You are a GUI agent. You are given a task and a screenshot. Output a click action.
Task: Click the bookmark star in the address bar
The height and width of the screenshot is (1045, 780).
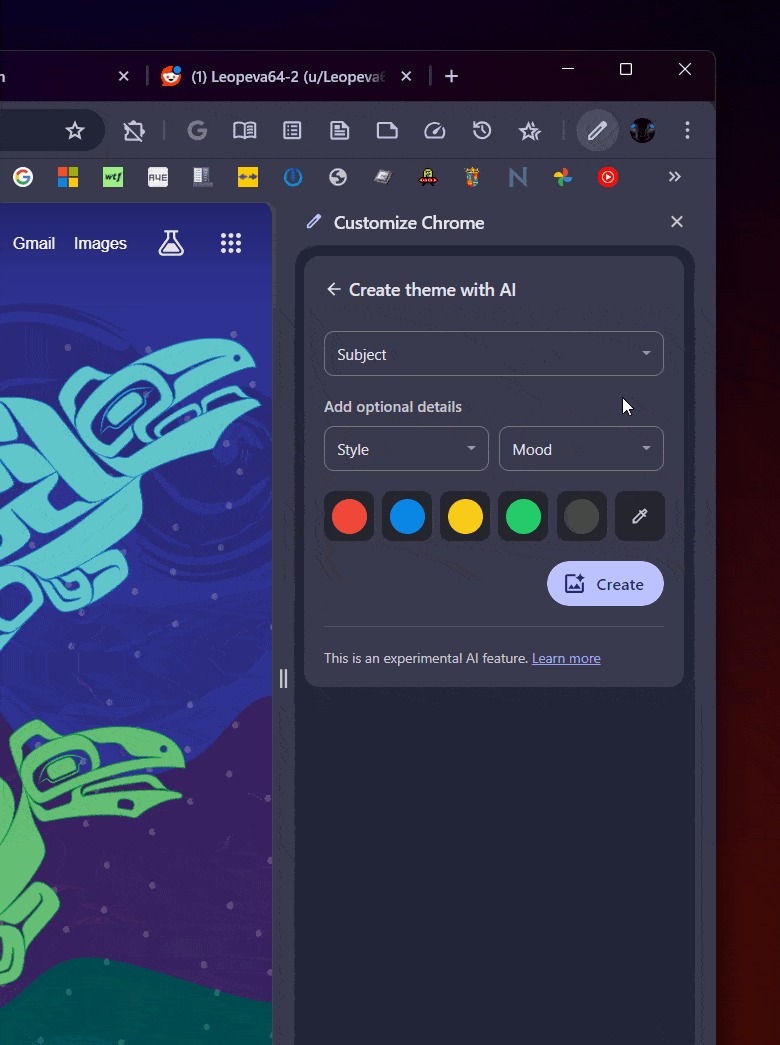(x=75, y=131)
